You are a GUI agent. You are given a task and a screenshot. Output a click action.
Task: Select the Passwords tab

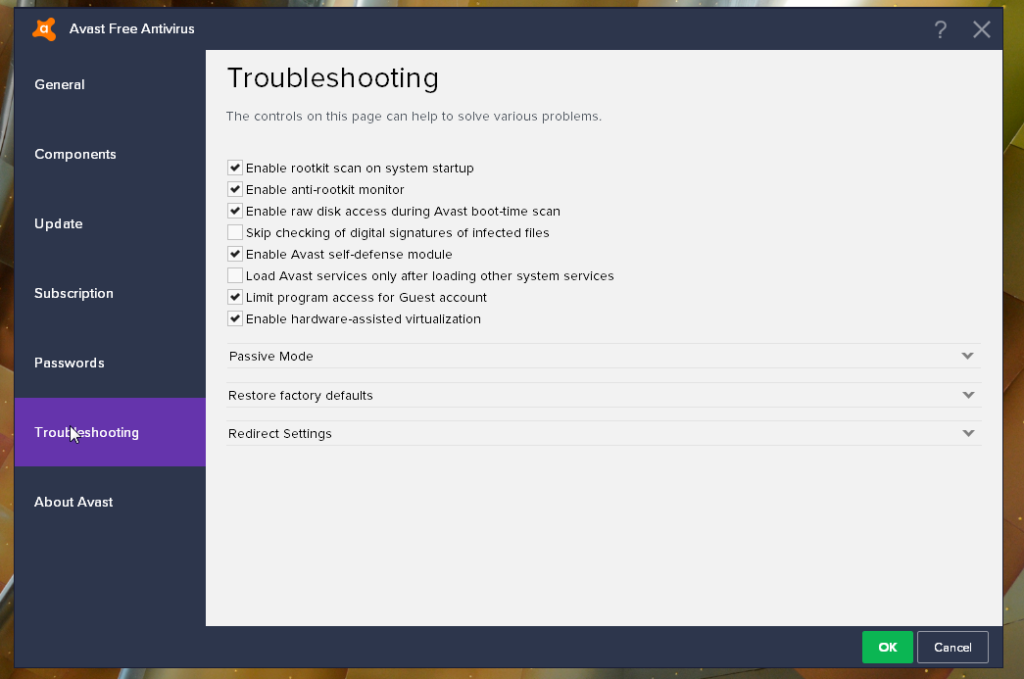[110, 363]
